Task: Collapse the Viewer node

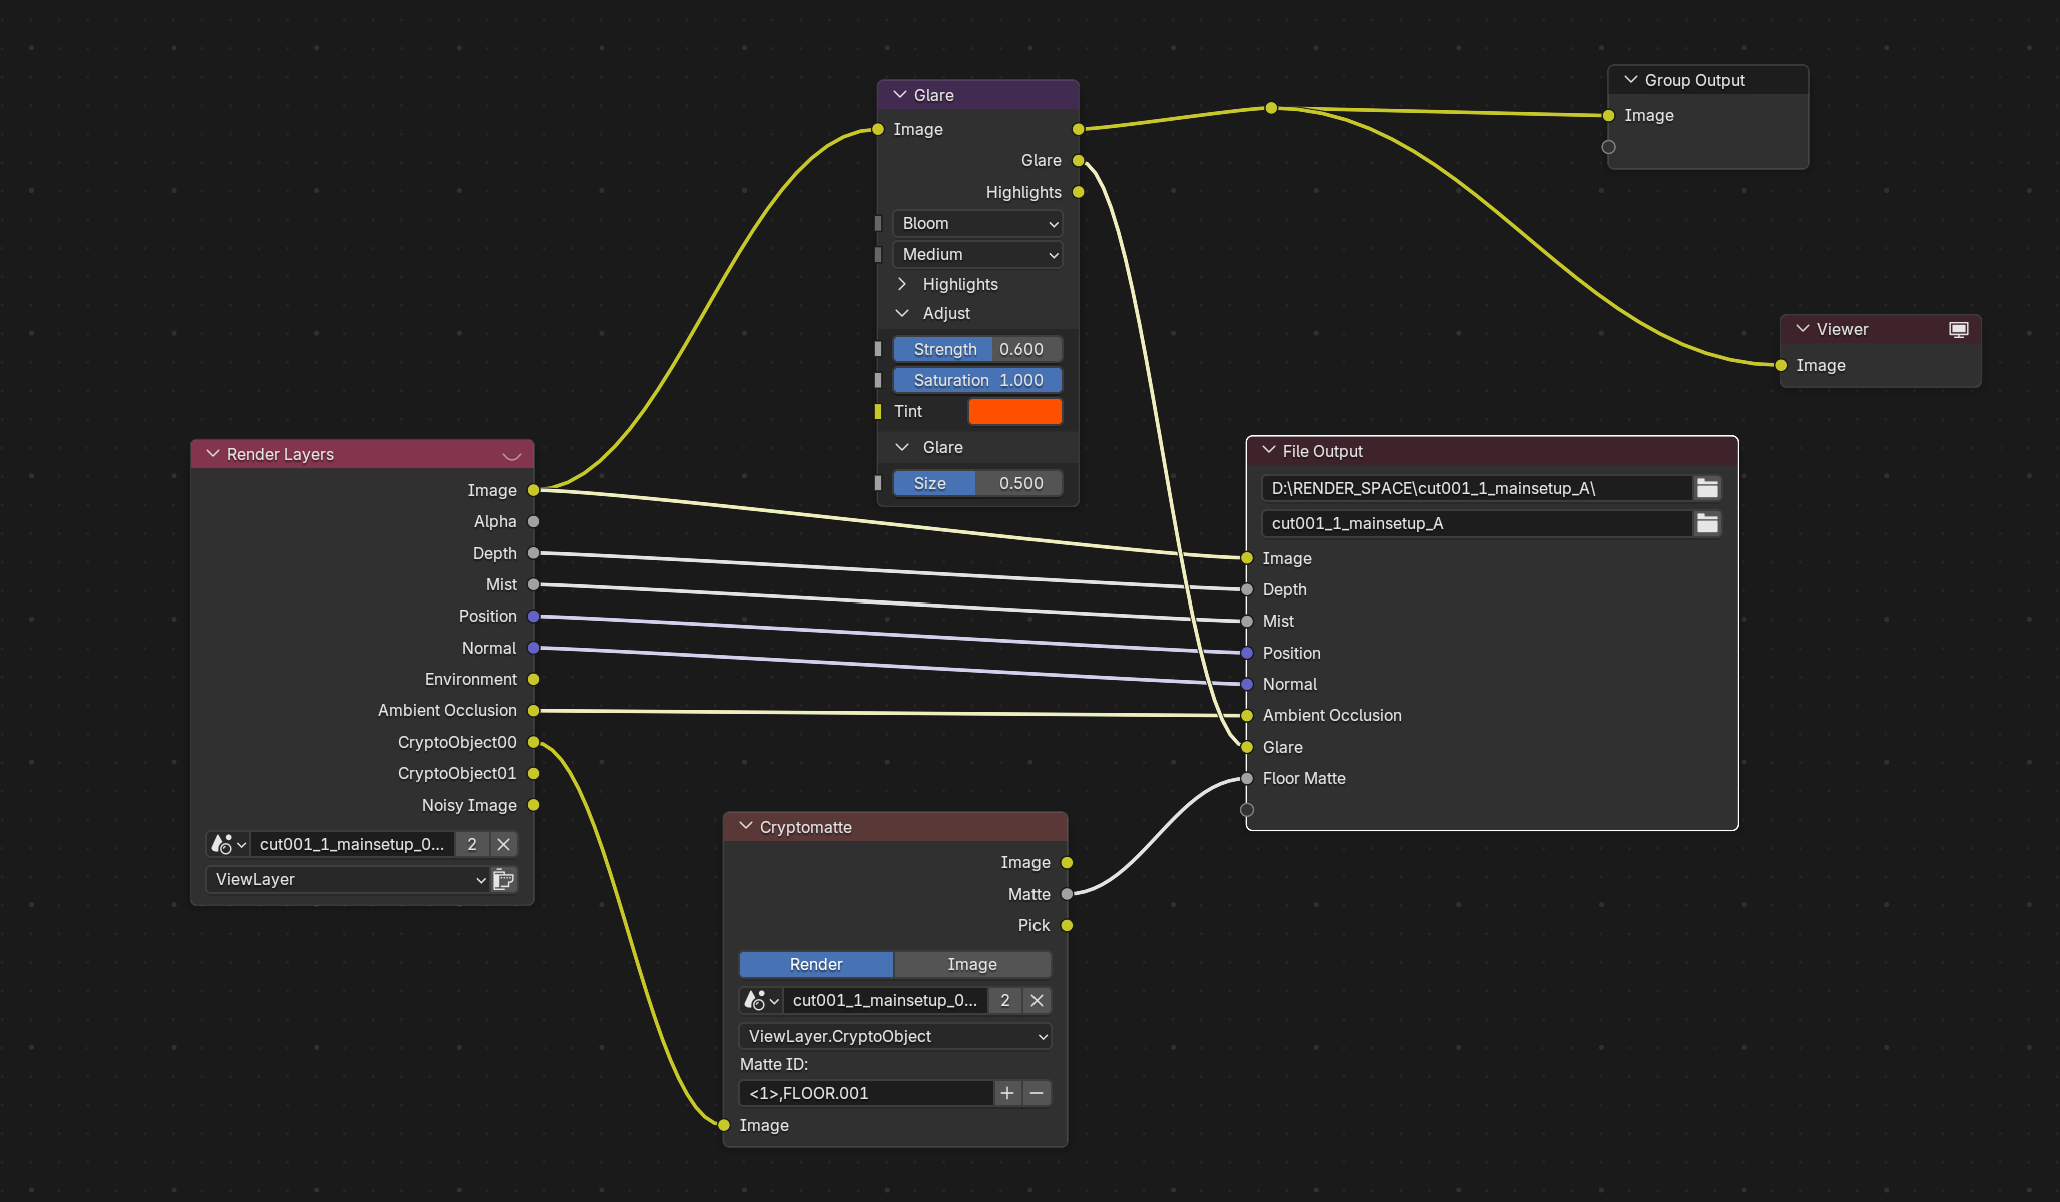Action: pos(1803,329)
